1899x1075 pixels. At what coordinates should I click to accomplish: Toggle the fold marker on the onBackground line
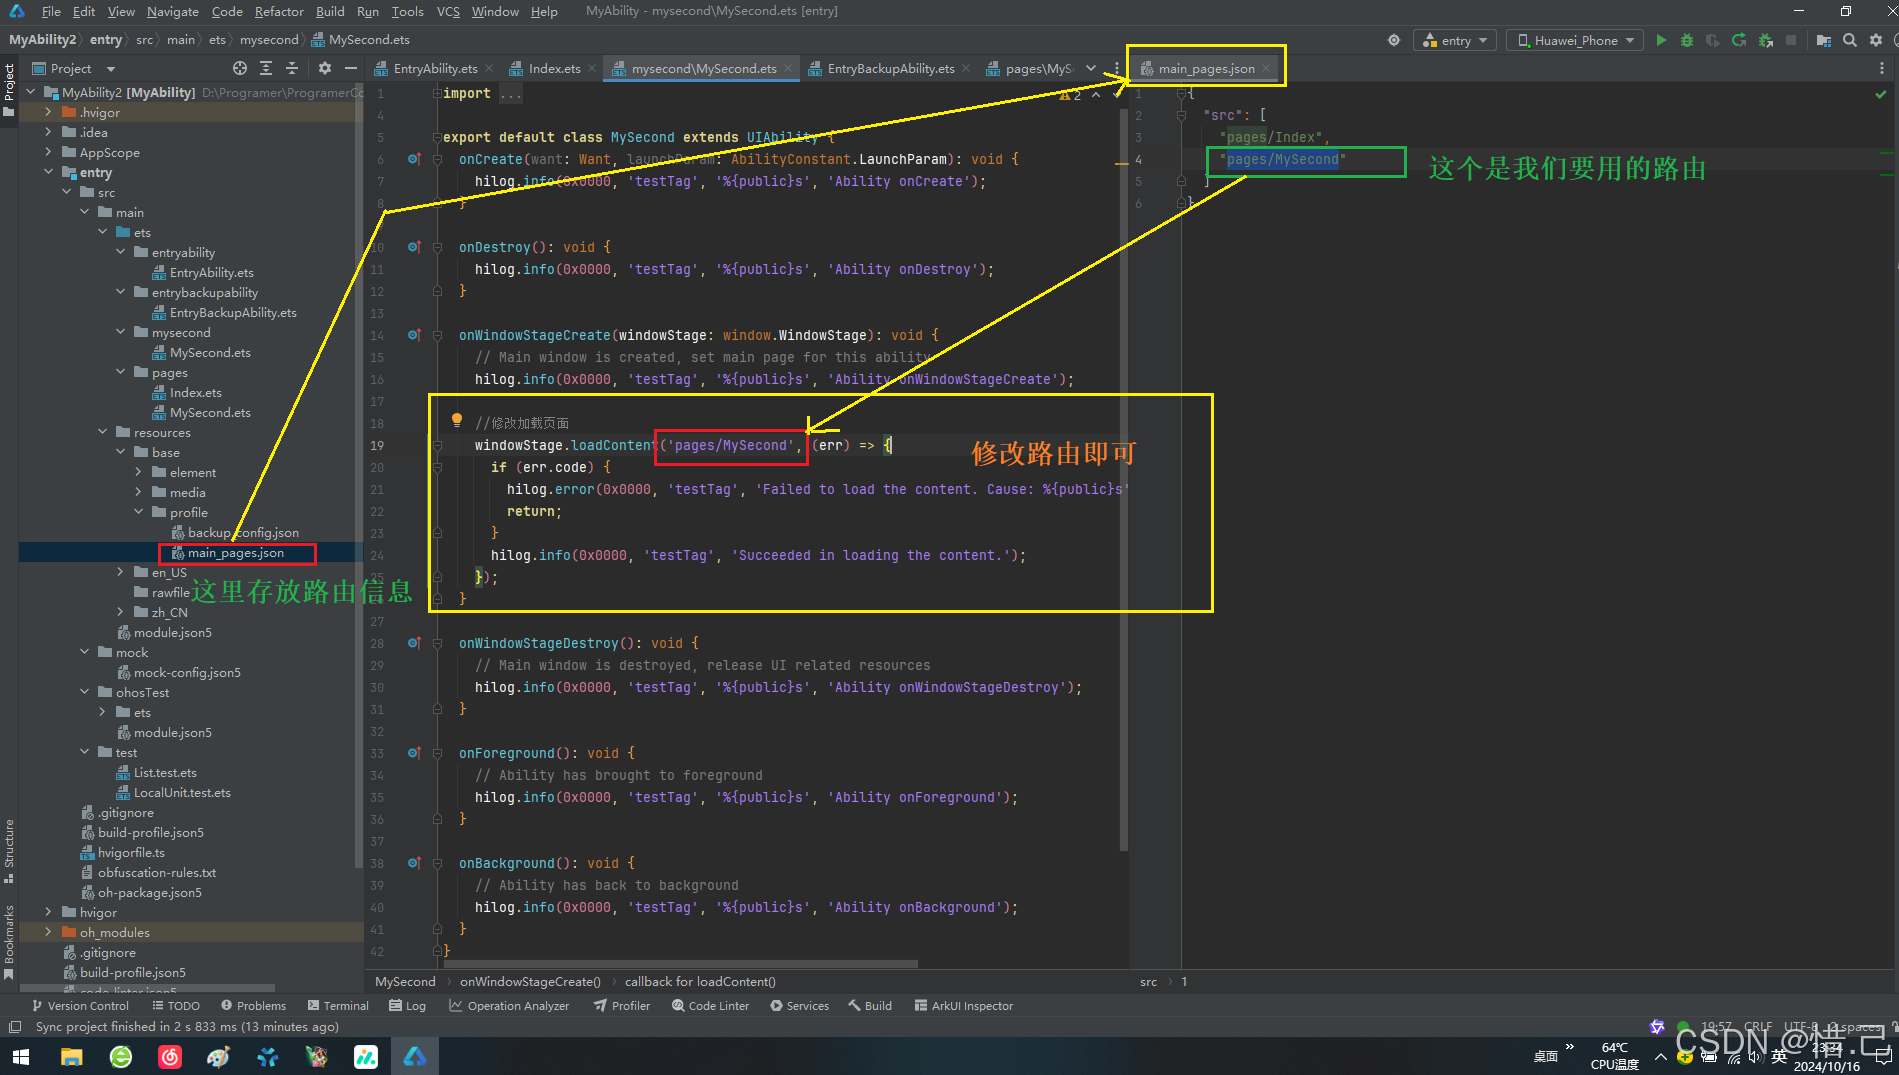pyautogui.click(x=437, y=863)
